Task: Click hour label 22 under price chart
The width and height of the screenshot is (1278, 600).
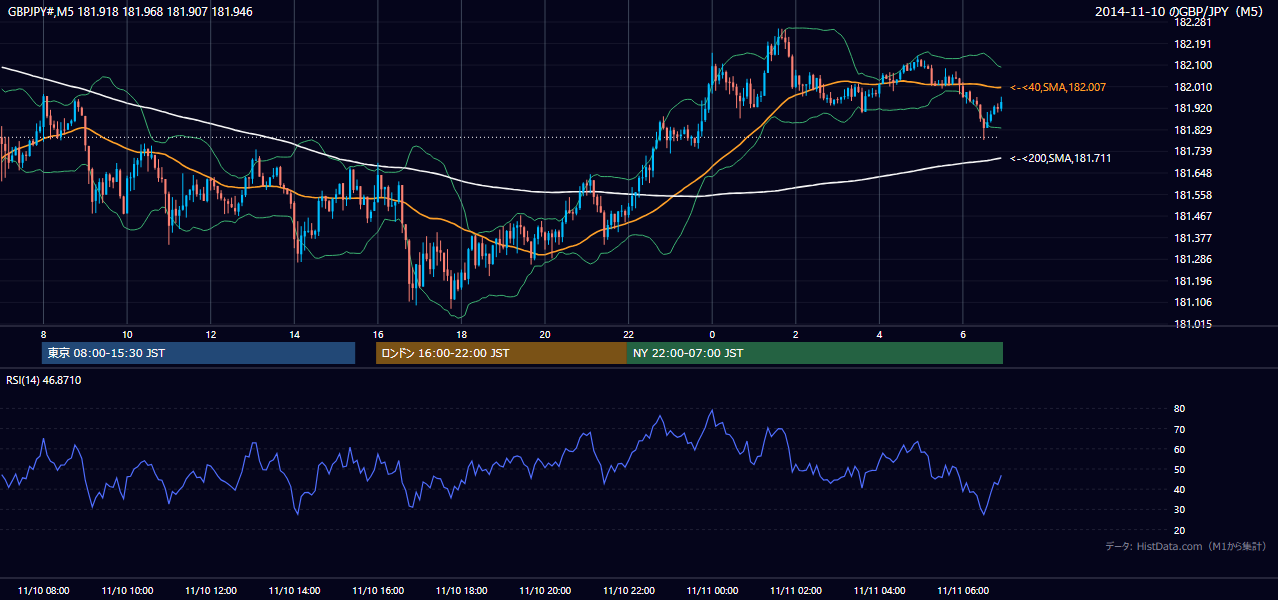Action: (x=628, y=334)
